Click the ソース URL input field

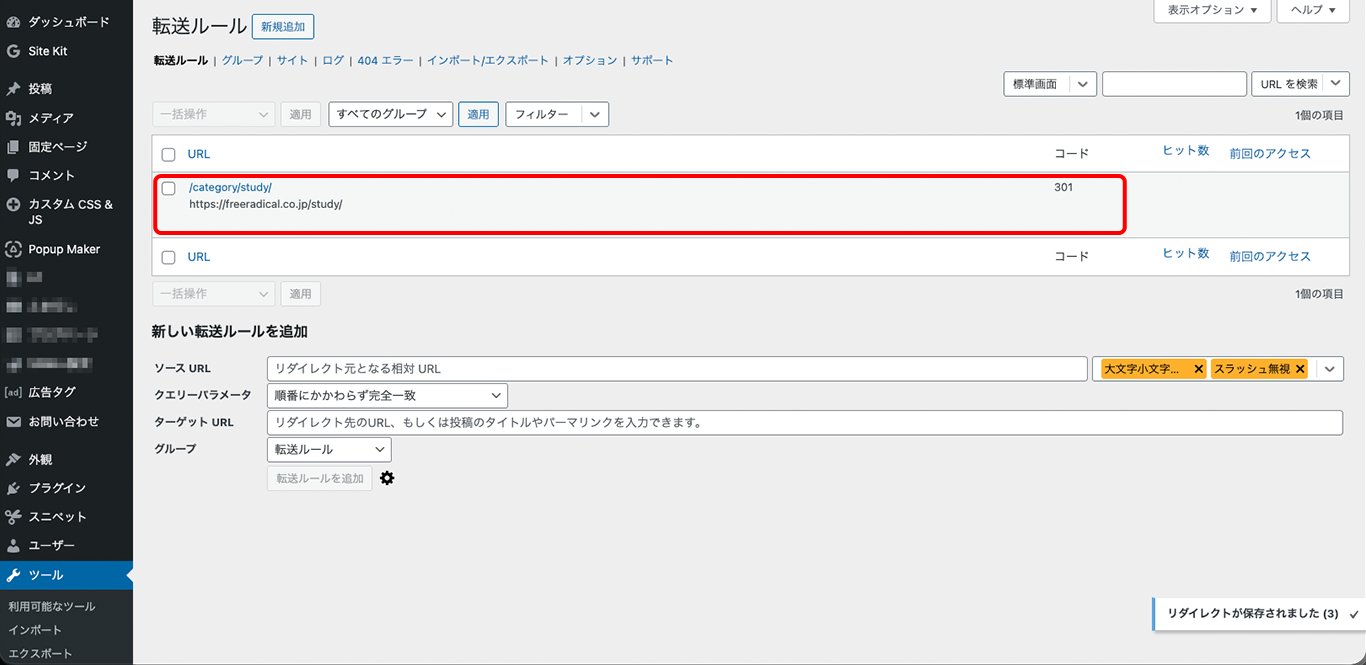point(676,369)
